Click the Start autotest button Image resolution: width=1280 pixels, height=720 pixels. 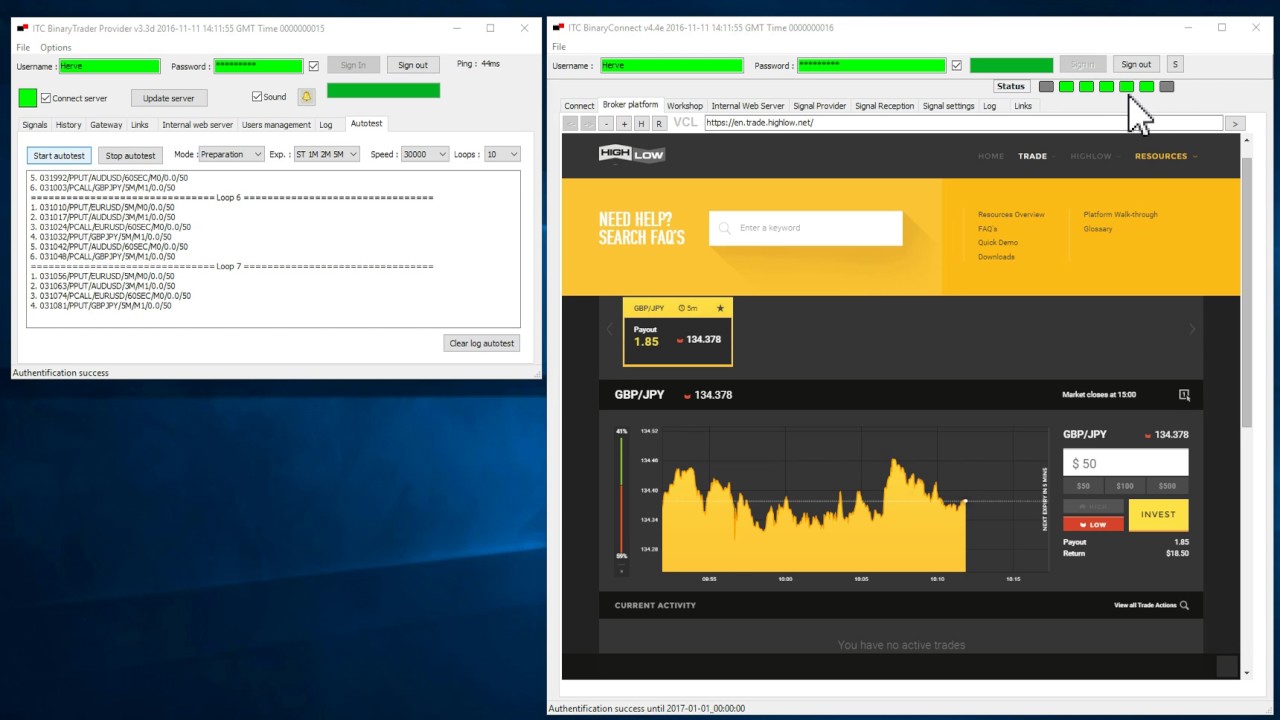pos(59,156)
